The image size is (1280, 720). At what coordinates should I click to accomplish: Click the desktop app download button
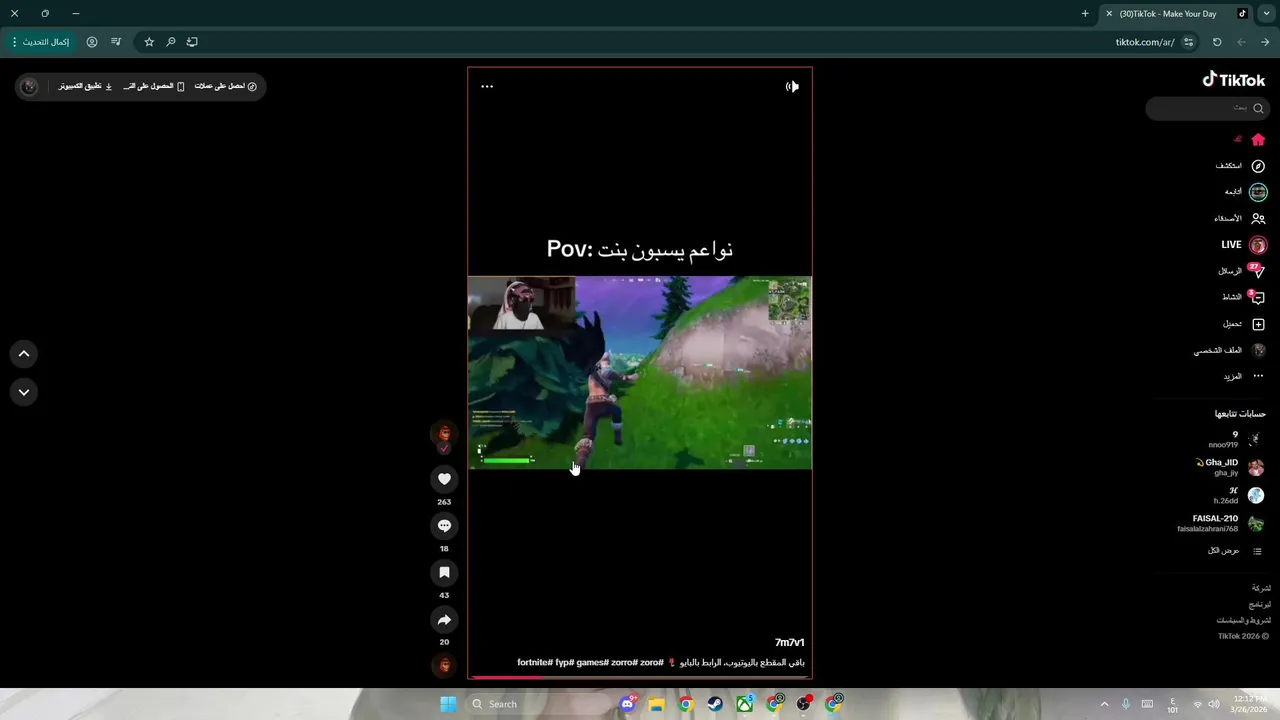click(86, 86)
